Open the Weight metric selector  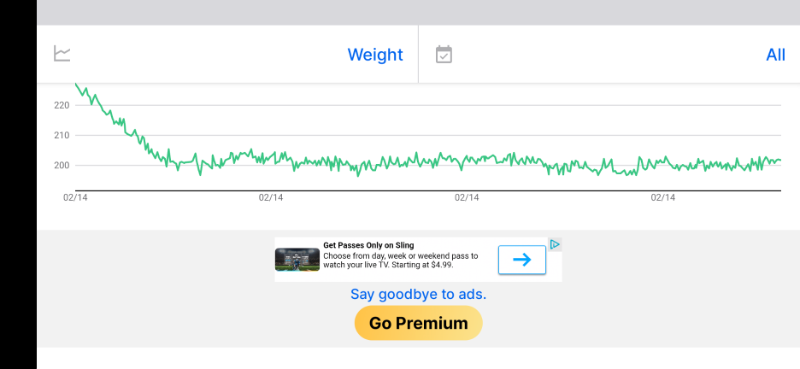(375, 55)
